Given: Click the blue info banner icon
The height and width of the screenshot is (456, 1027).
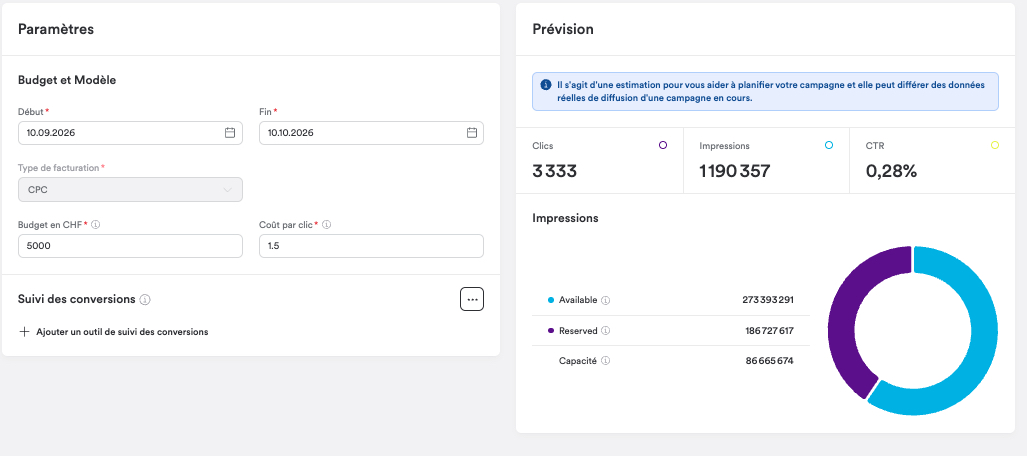Looking at the screenshot, I should point(546,85).
